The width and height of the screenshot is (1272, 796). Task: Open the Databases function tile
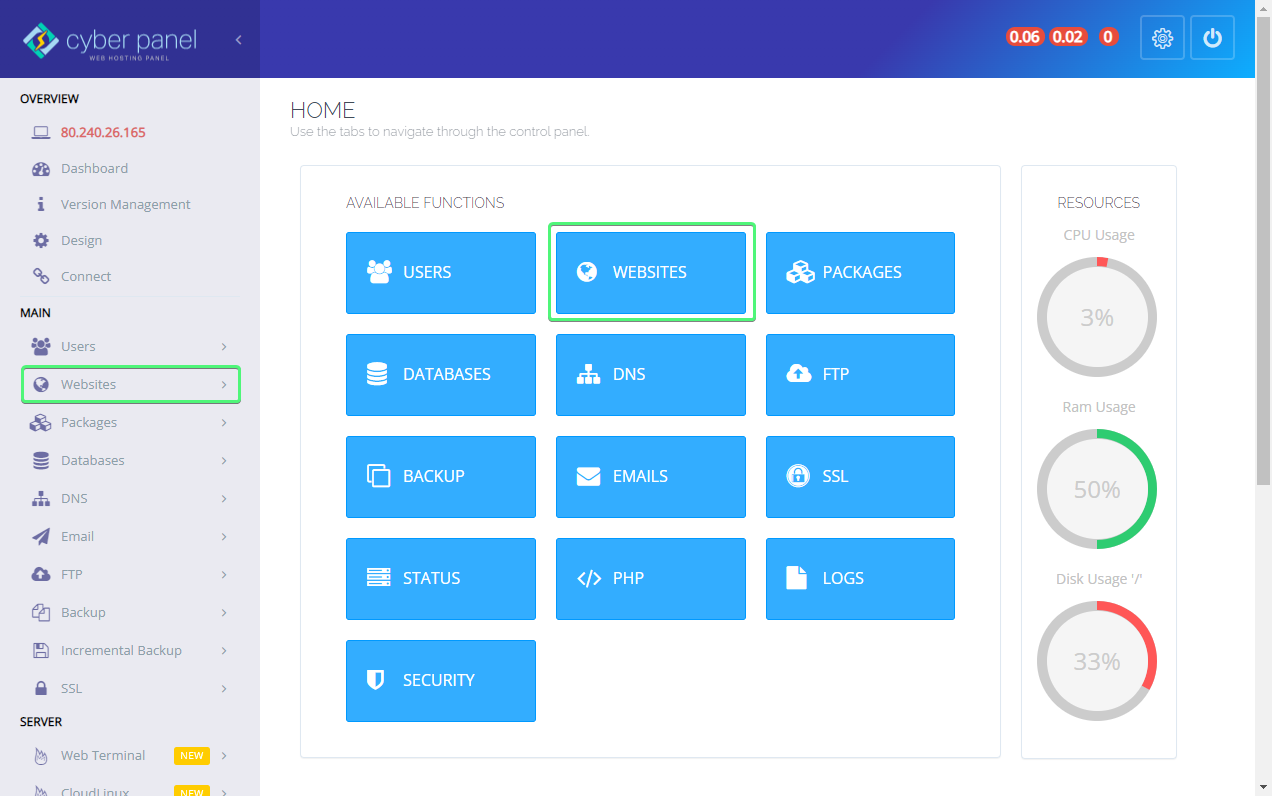[x=440, y=375]
